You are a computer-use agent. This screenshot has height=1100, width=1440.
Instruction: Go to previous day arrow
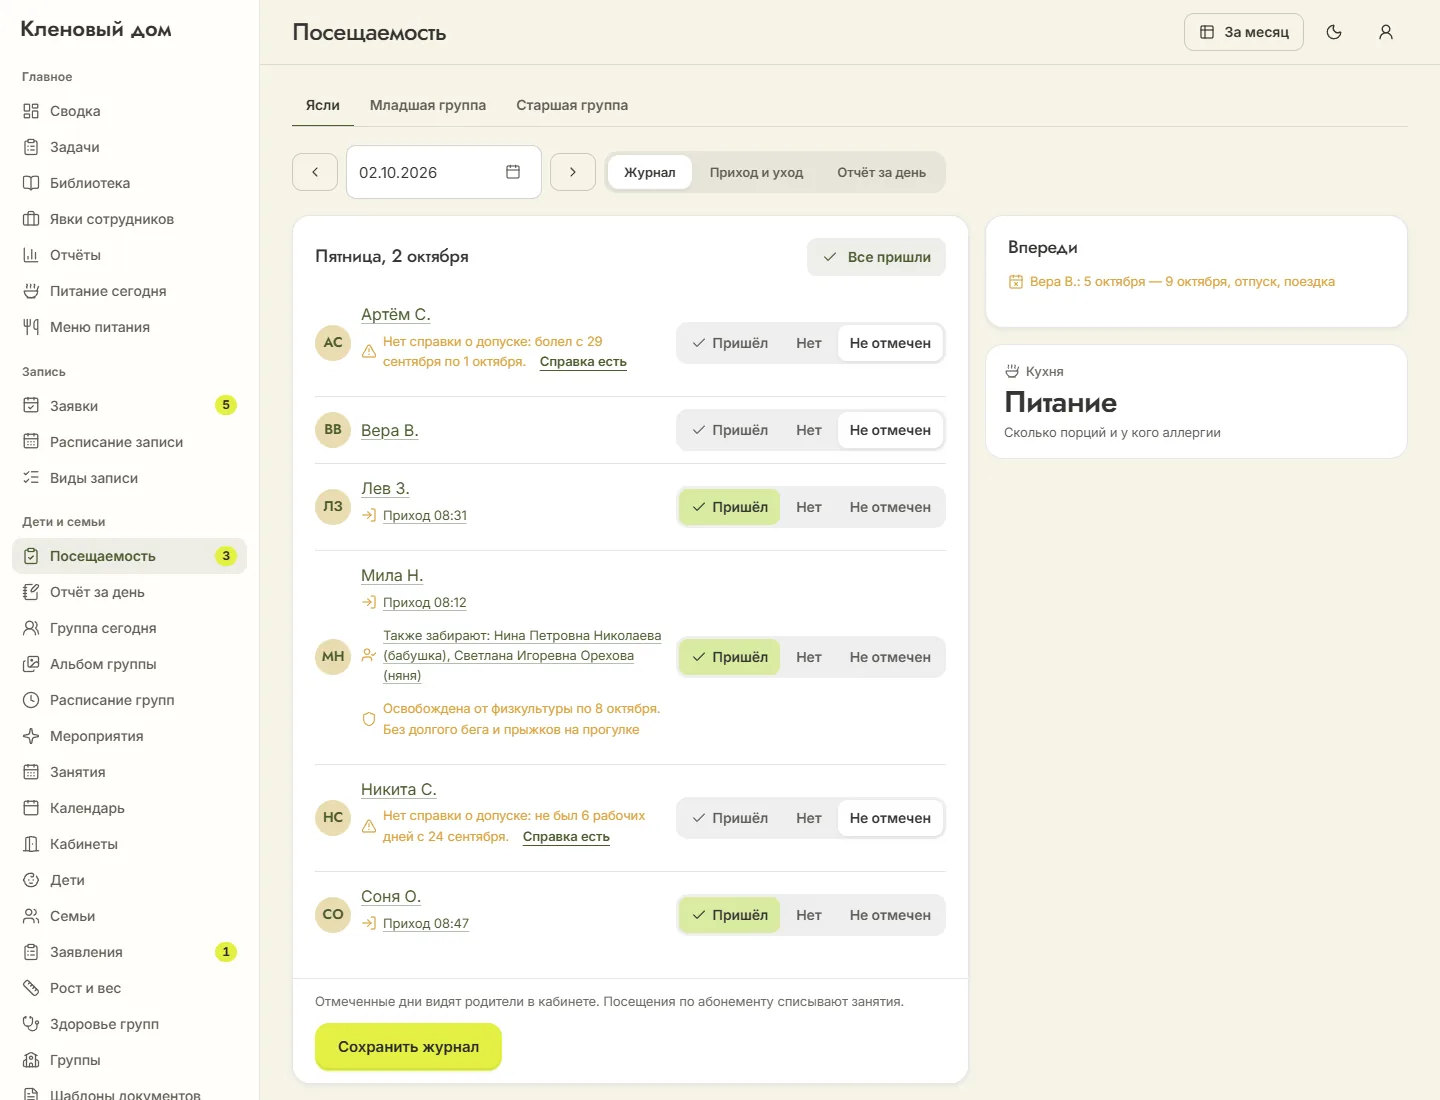[x=315, y=172]
